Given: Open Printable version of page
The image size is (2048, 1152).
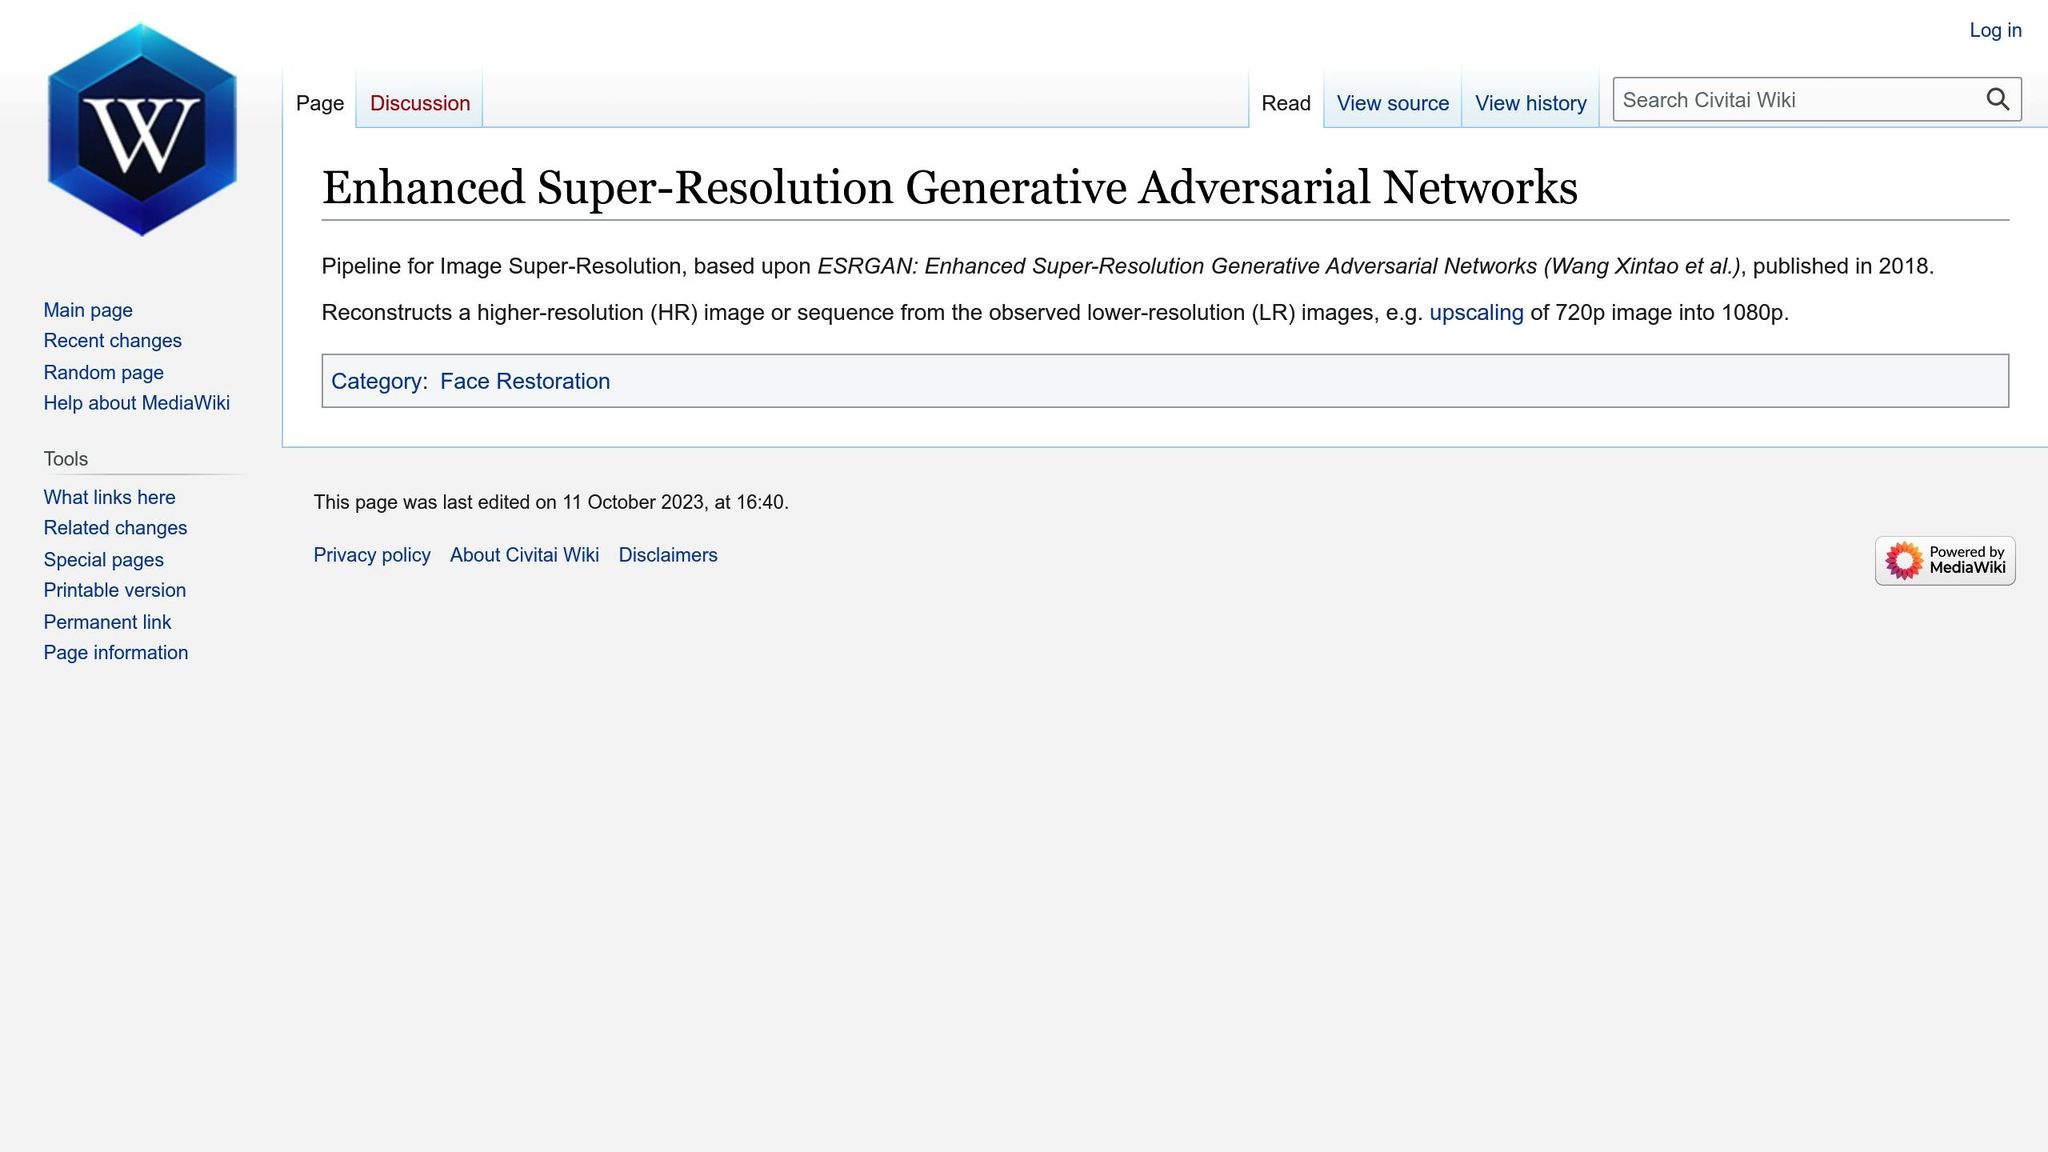Looking at the screenshot, I should [114, 590].
